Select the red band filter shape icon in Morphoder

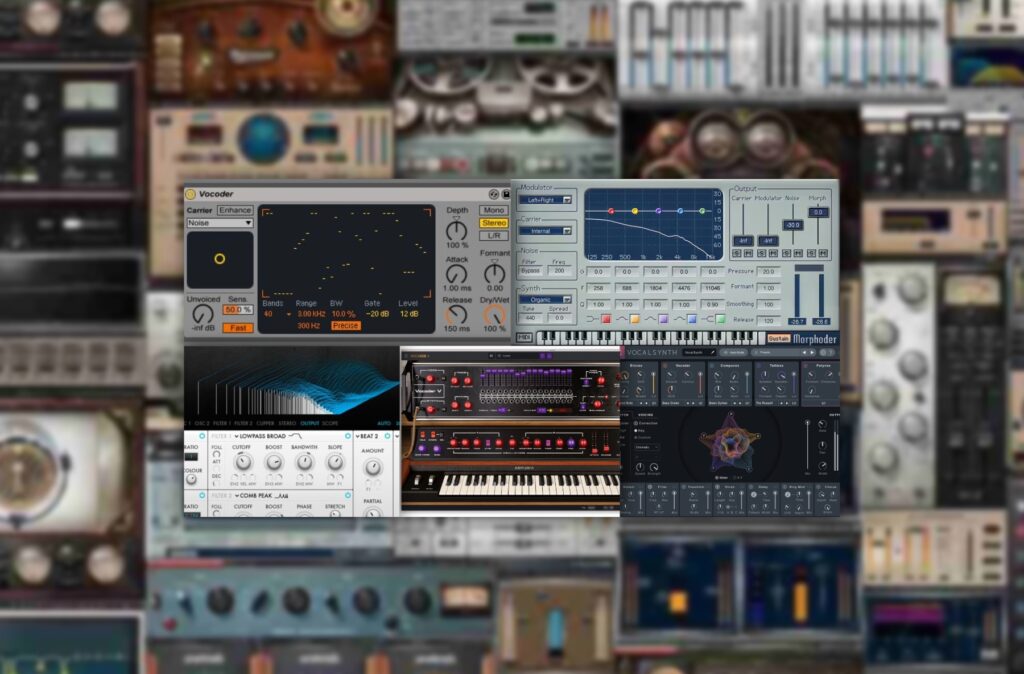pyautogui.click(x=604, y=318)
